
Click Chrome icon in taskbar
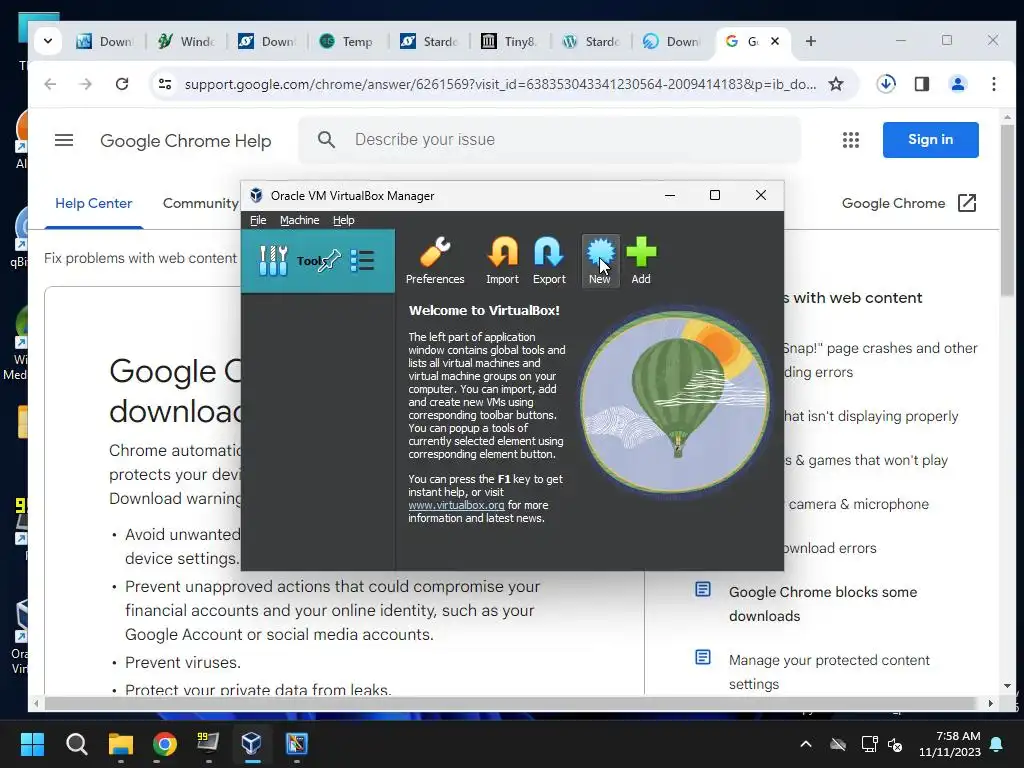pos(165,743)
